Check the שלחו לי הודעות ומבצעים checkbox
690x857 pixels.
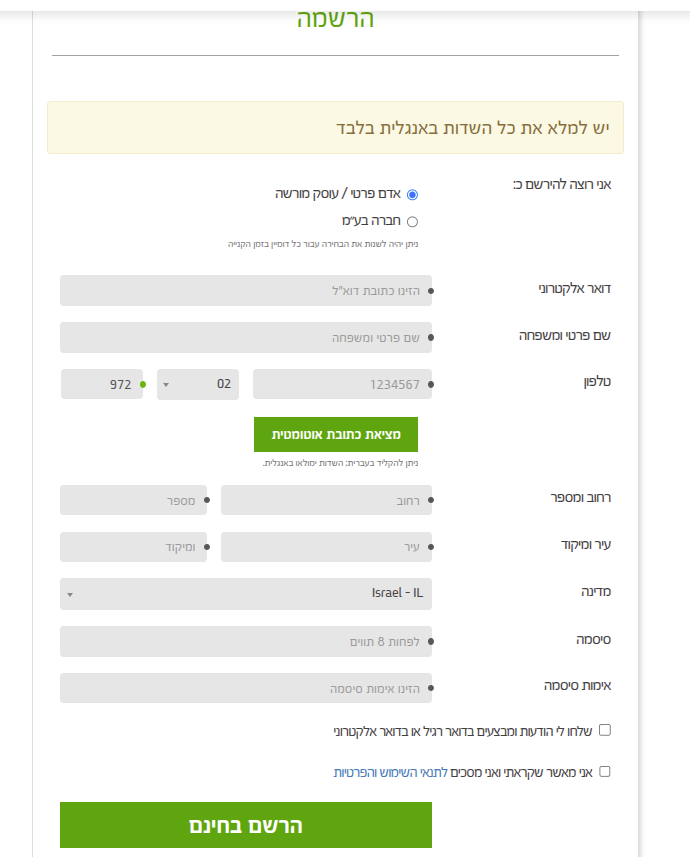pos(605,730)
